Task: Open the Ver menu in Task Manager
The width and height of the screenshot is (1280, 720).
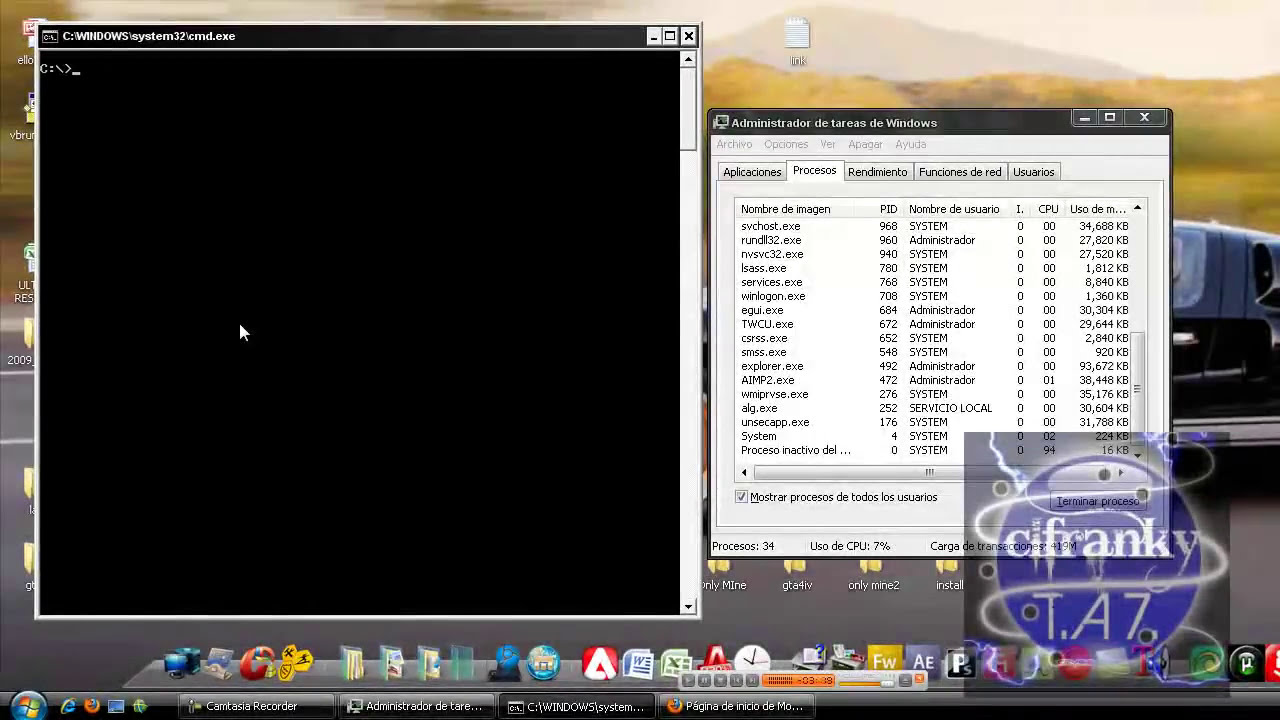Action: pyautogui.click(x=828, y=144)
